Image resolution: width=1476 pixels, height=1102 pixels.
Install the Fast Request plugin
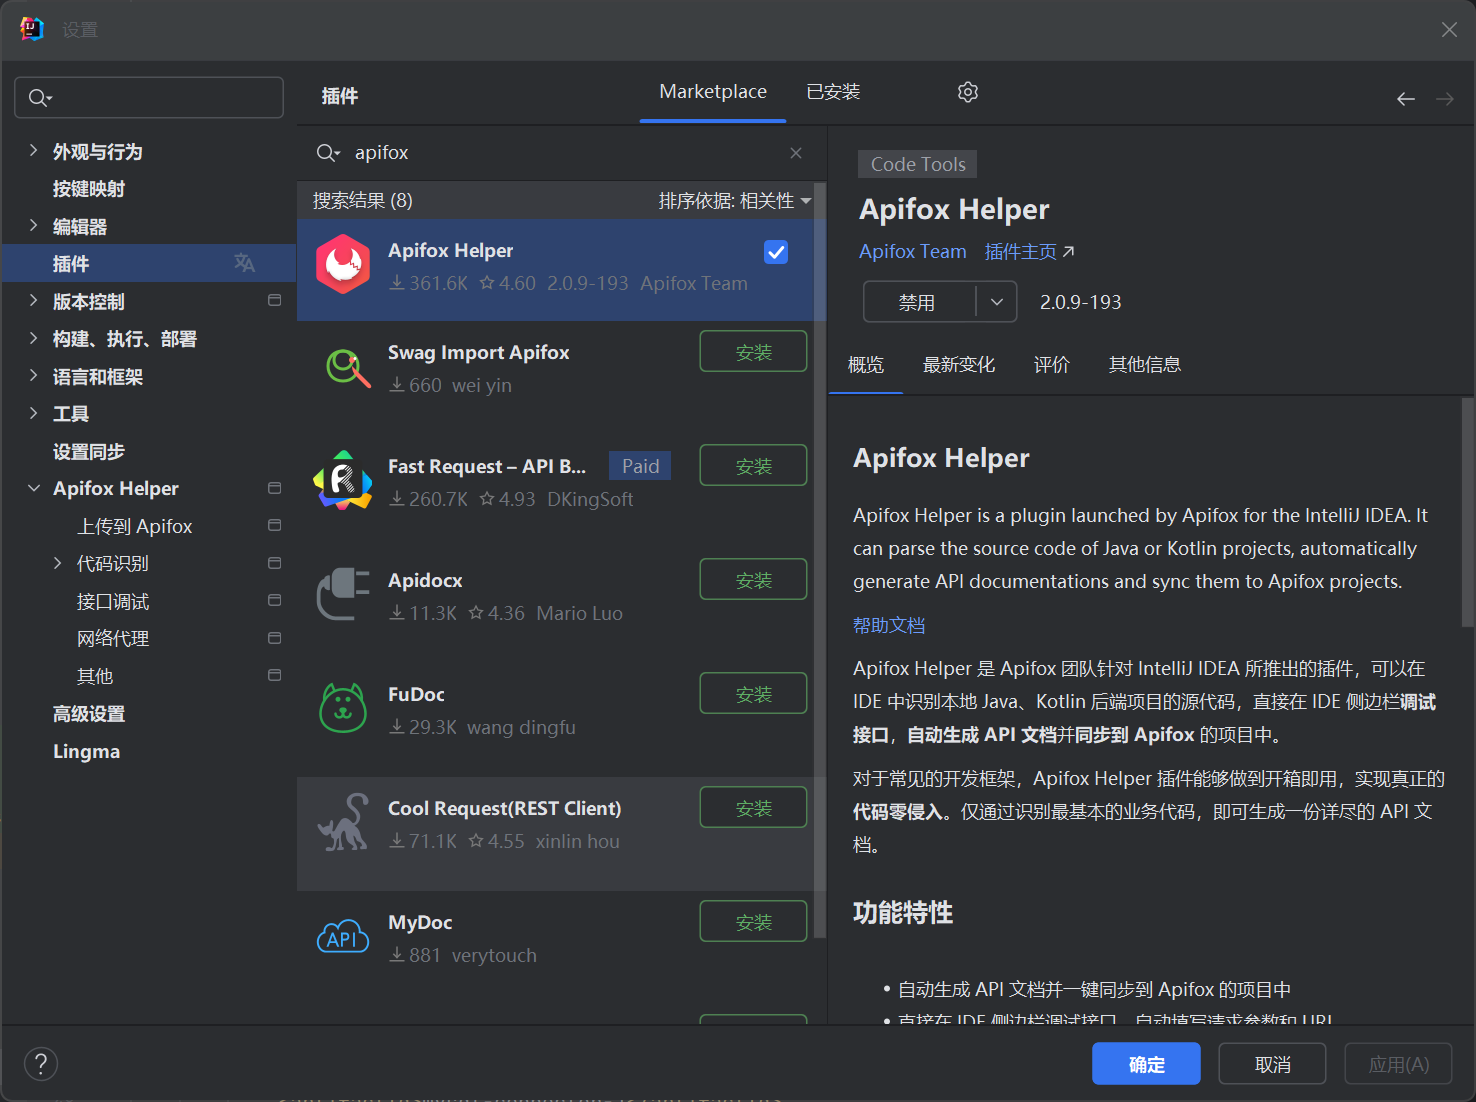click(753, 465)
